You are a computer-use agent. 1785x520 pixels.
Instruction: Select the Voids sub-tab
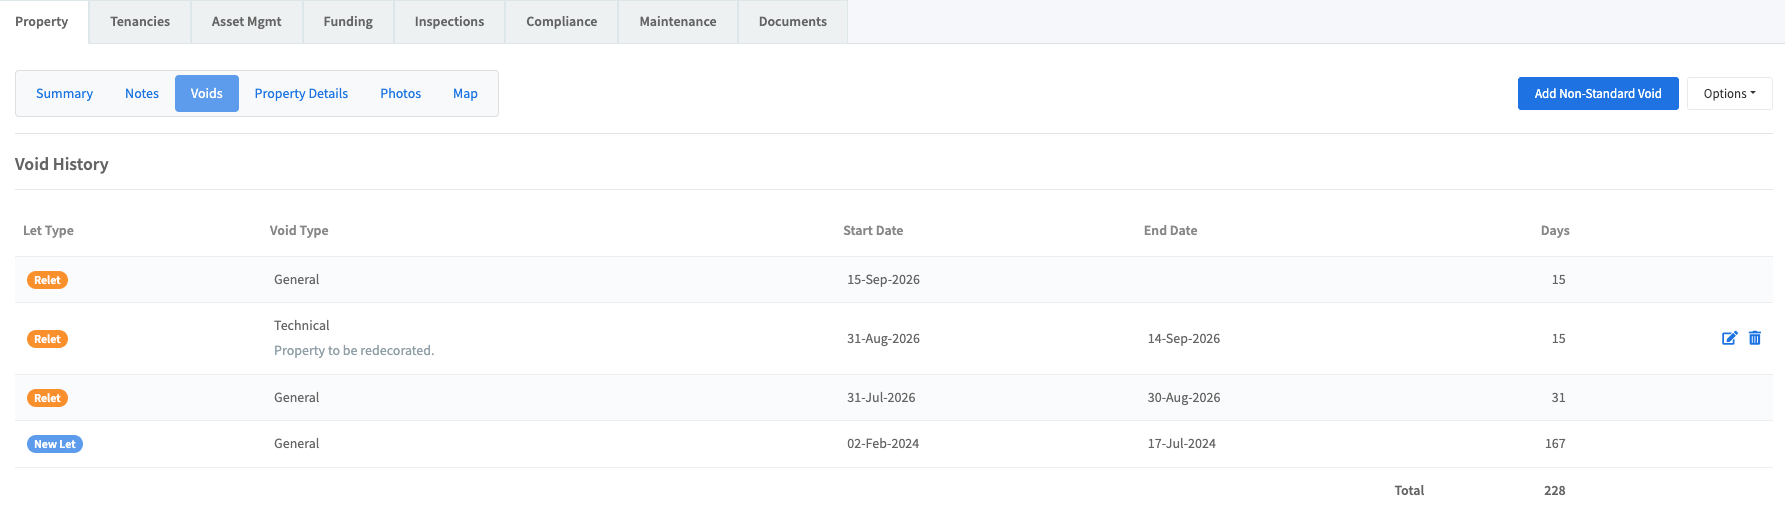pos(207,93)
